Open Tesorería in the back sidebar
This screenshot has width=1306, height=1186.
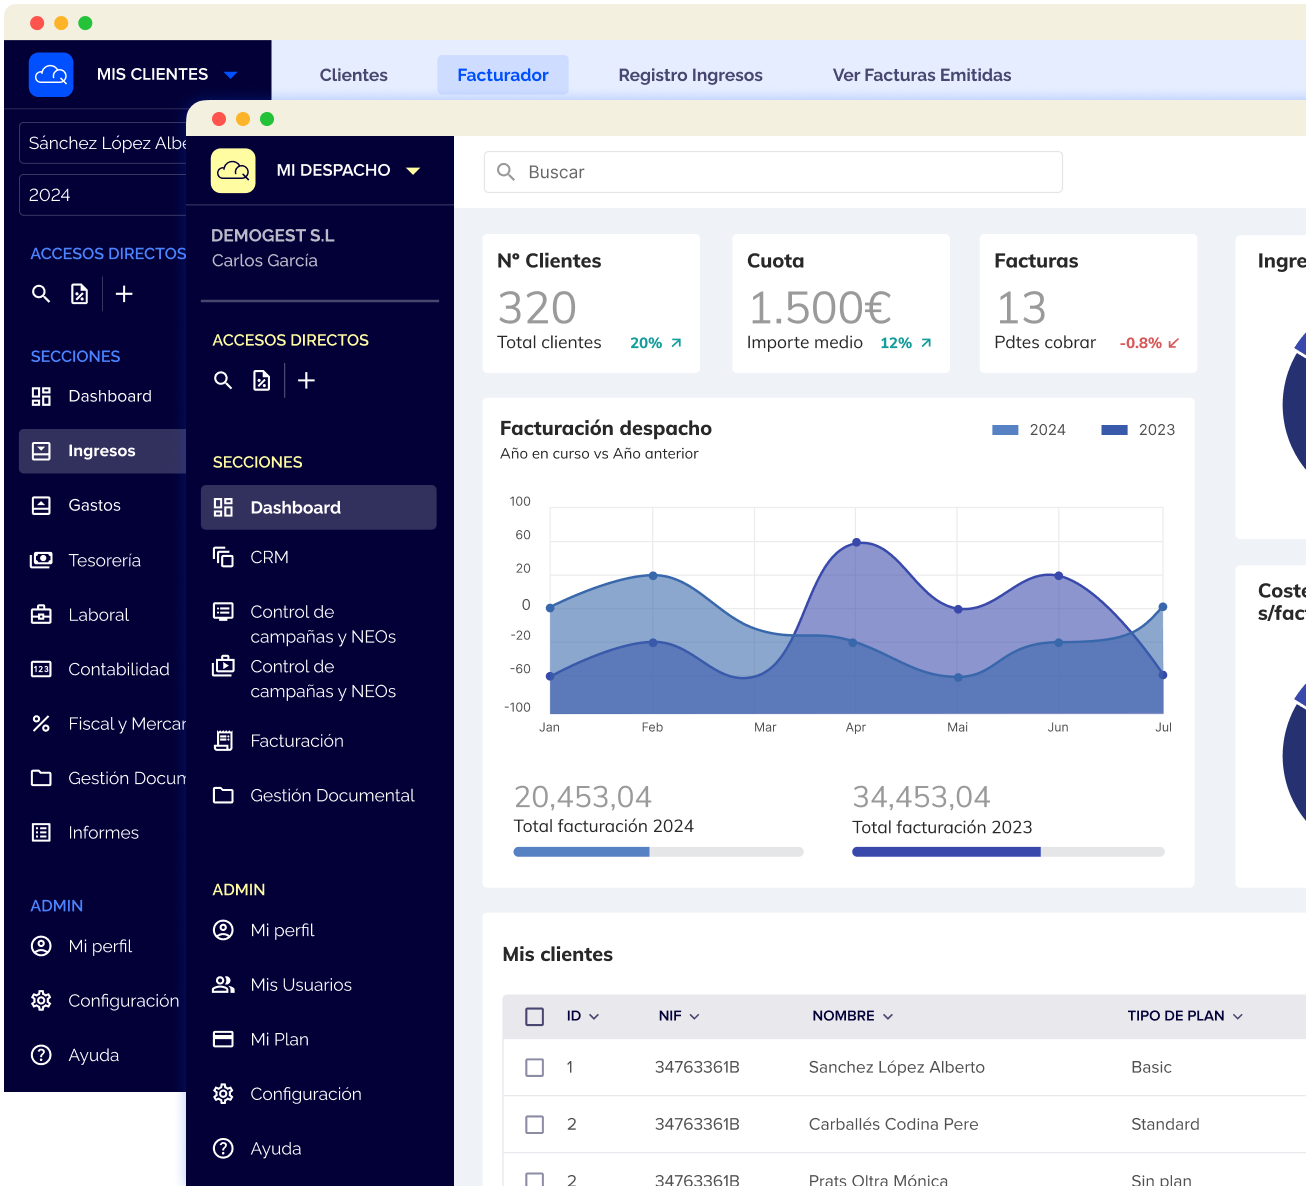pos(104,560)
